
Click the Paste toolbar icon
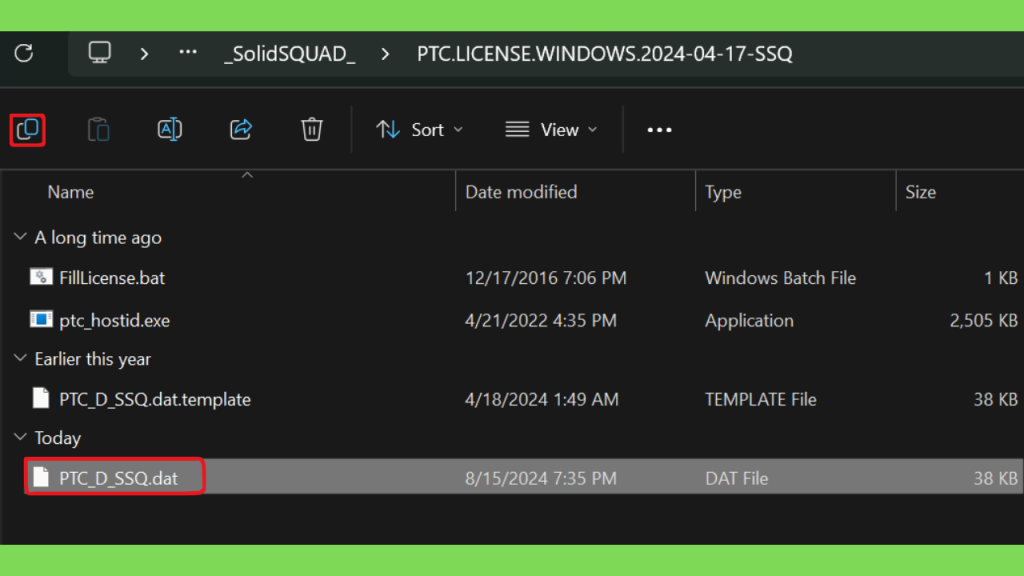coord(99,129)
